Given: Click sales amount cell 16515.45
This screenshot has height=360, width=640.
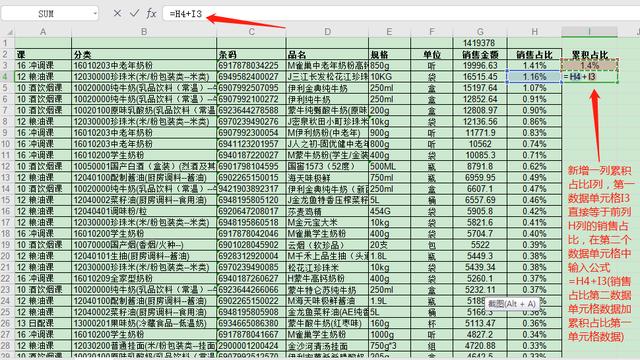Looking at the screenshot, I should click(x=480, y=76).
